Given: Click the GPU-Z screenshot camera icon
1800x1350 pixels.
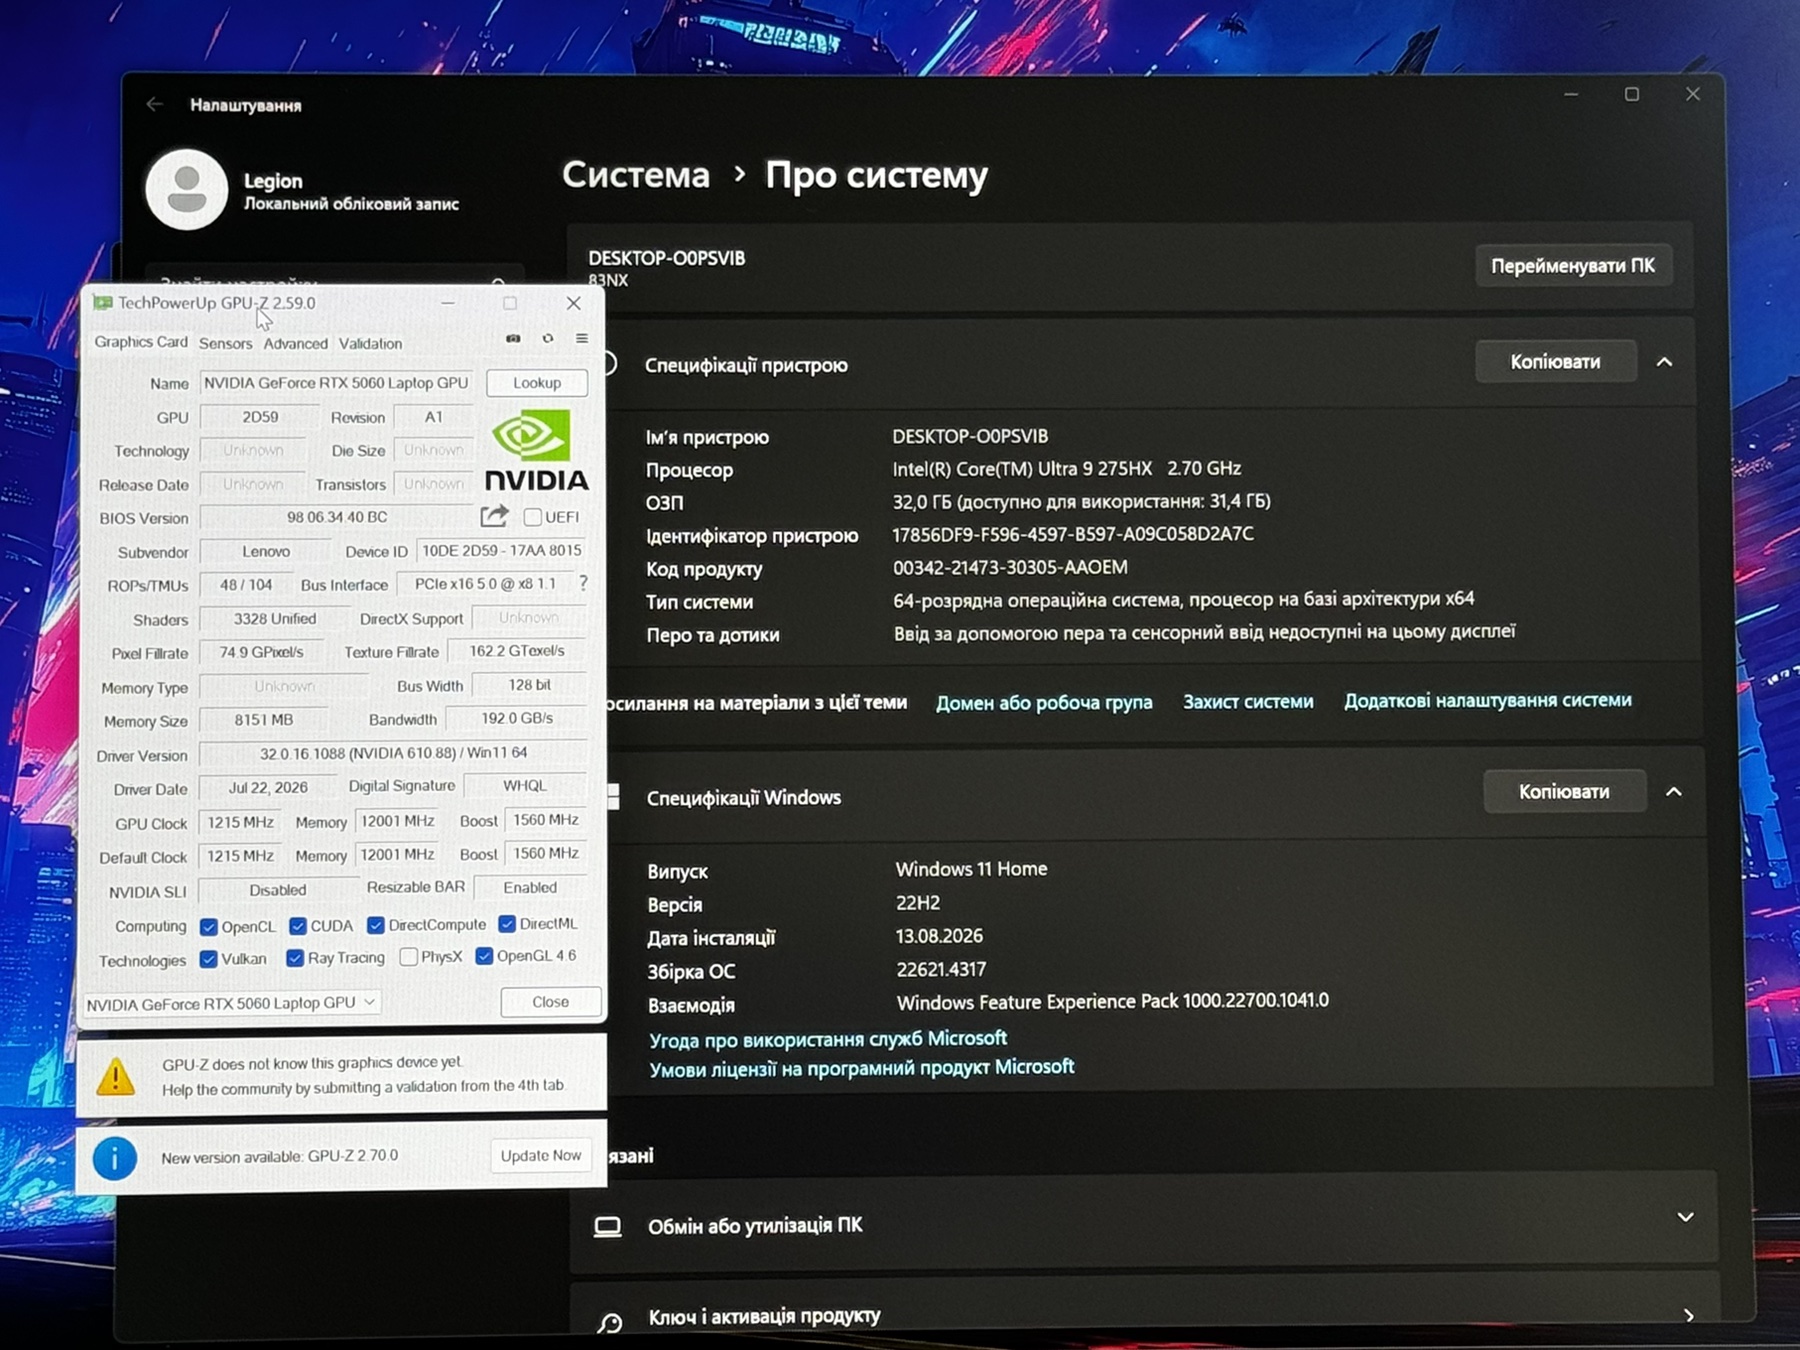Looking at the screenshot, I should click(513, 339).
